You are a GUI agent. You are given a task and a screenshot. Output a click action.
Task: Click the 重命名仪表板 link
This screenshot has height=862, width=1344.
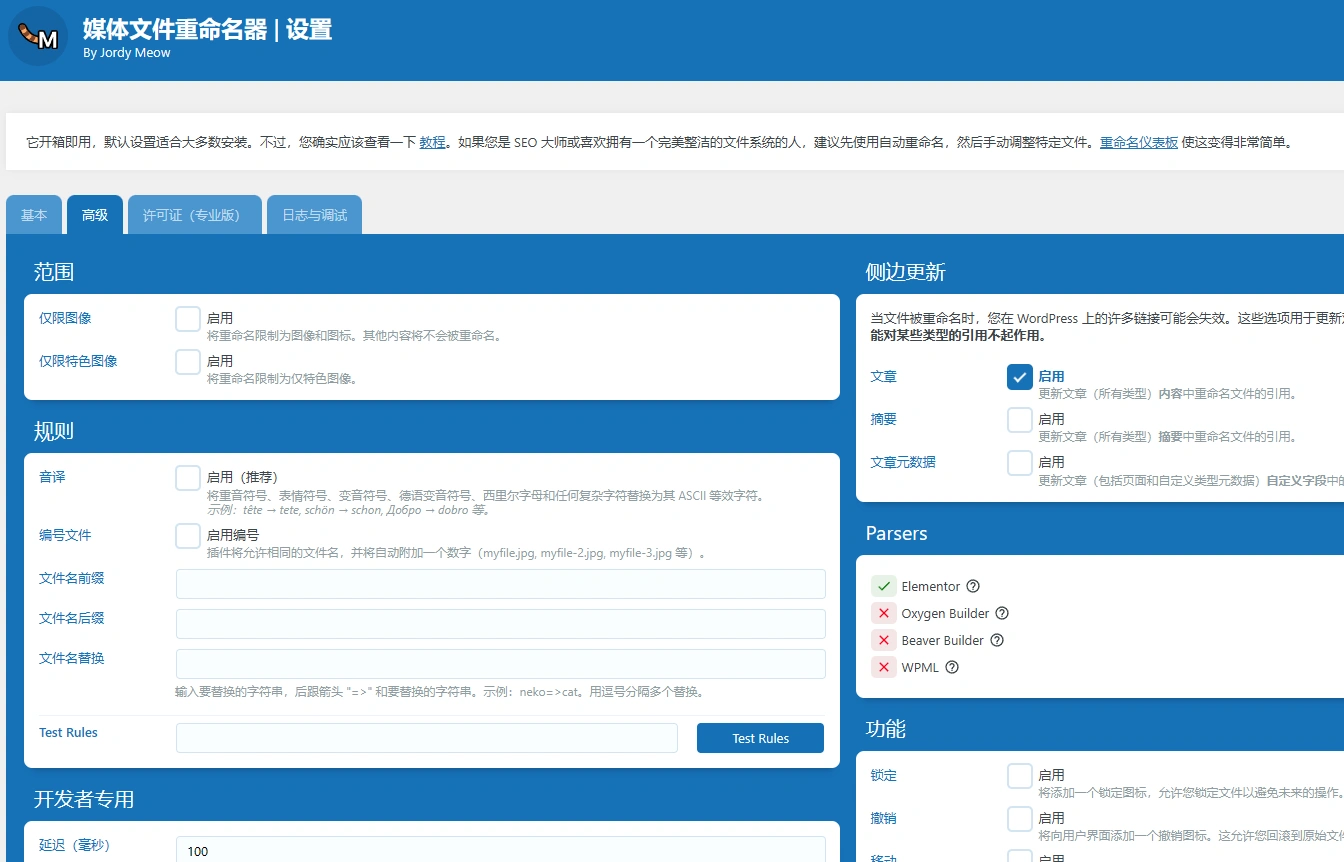tap(1139, 142)
